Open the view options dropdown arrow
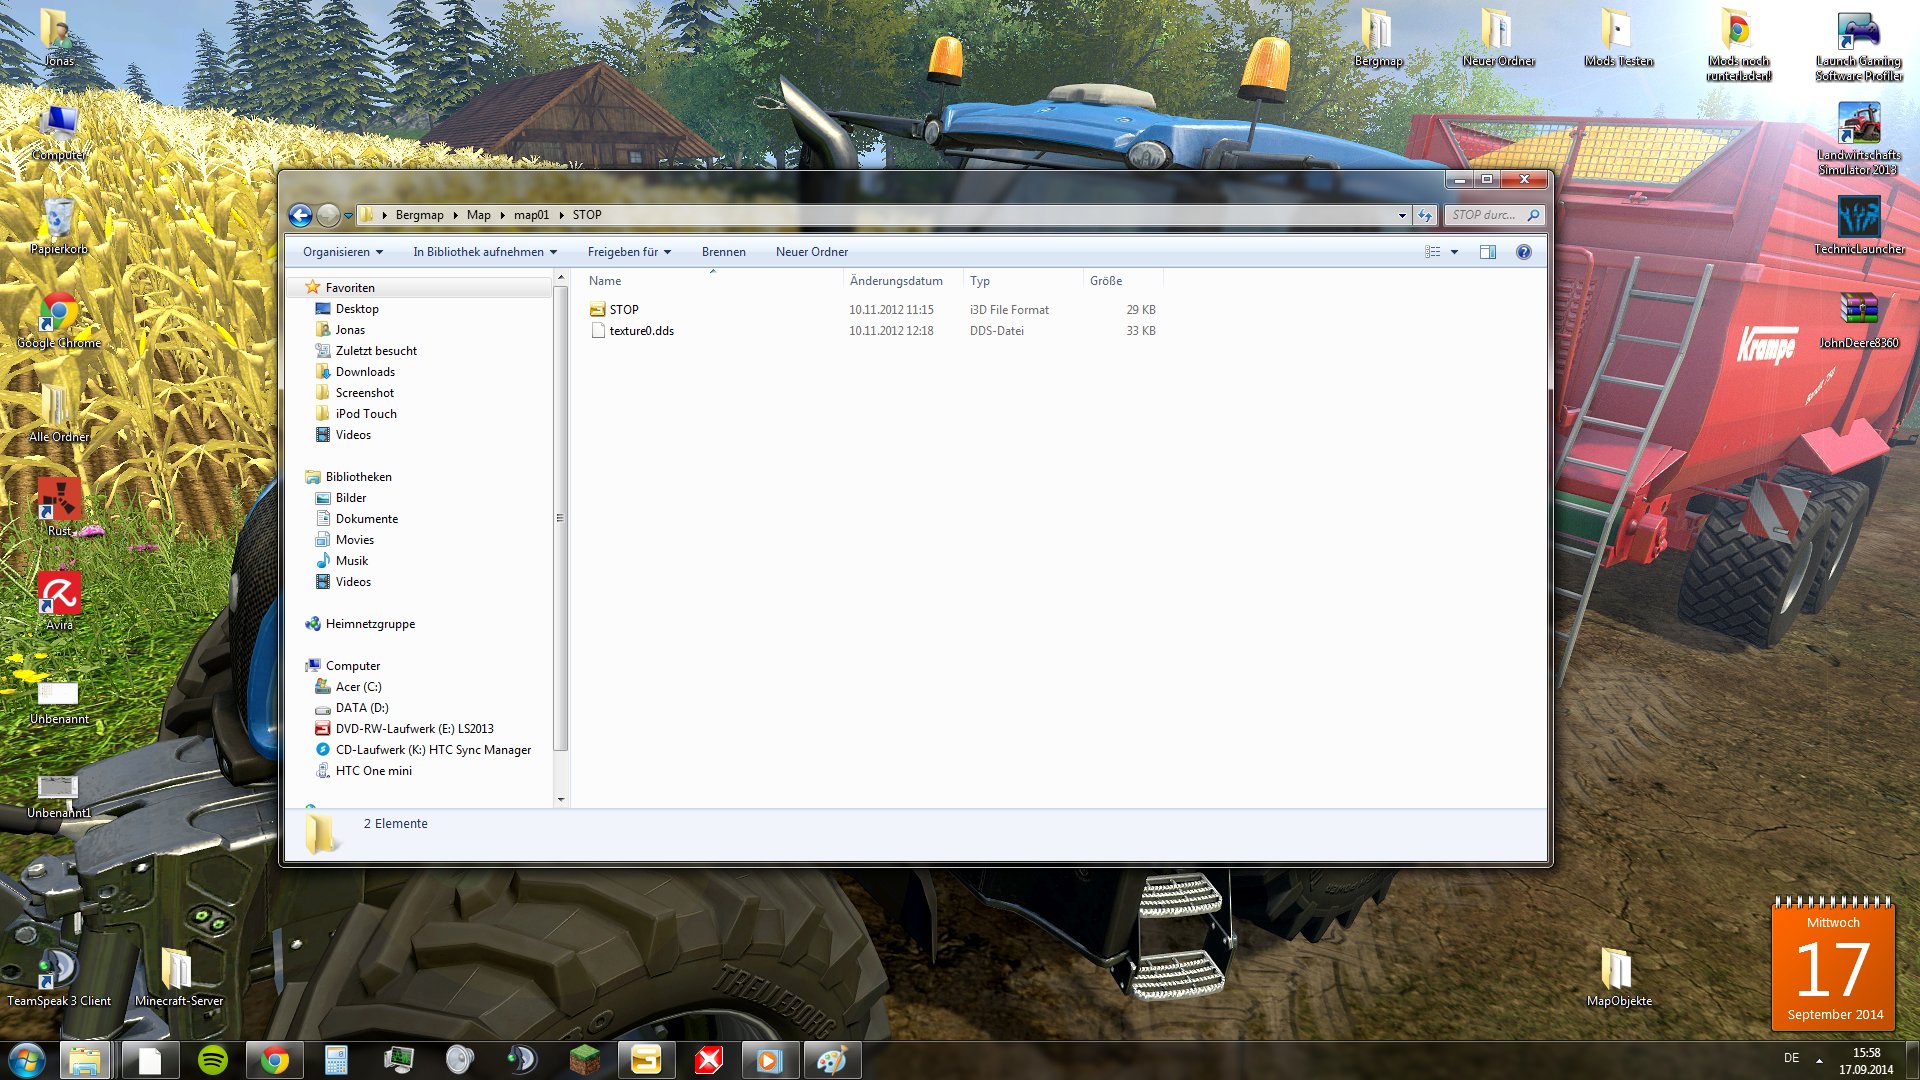This screenshot has width=1920, height=1080. point(1454,252)
